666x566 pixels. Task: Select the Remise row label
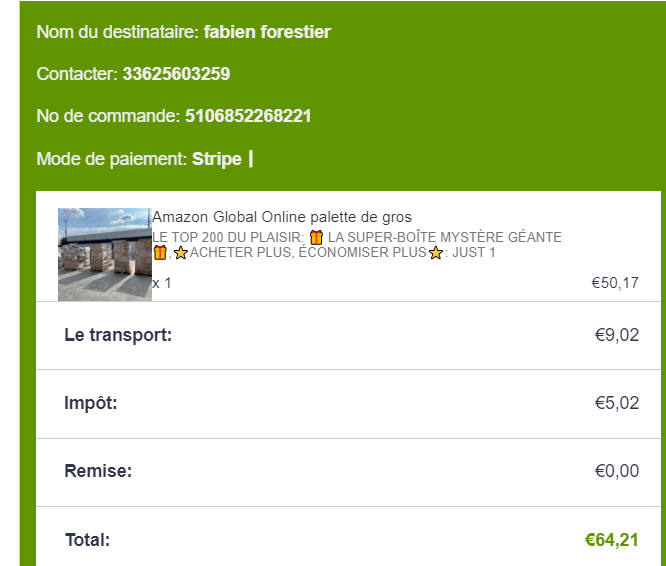[x=98, y=471]
